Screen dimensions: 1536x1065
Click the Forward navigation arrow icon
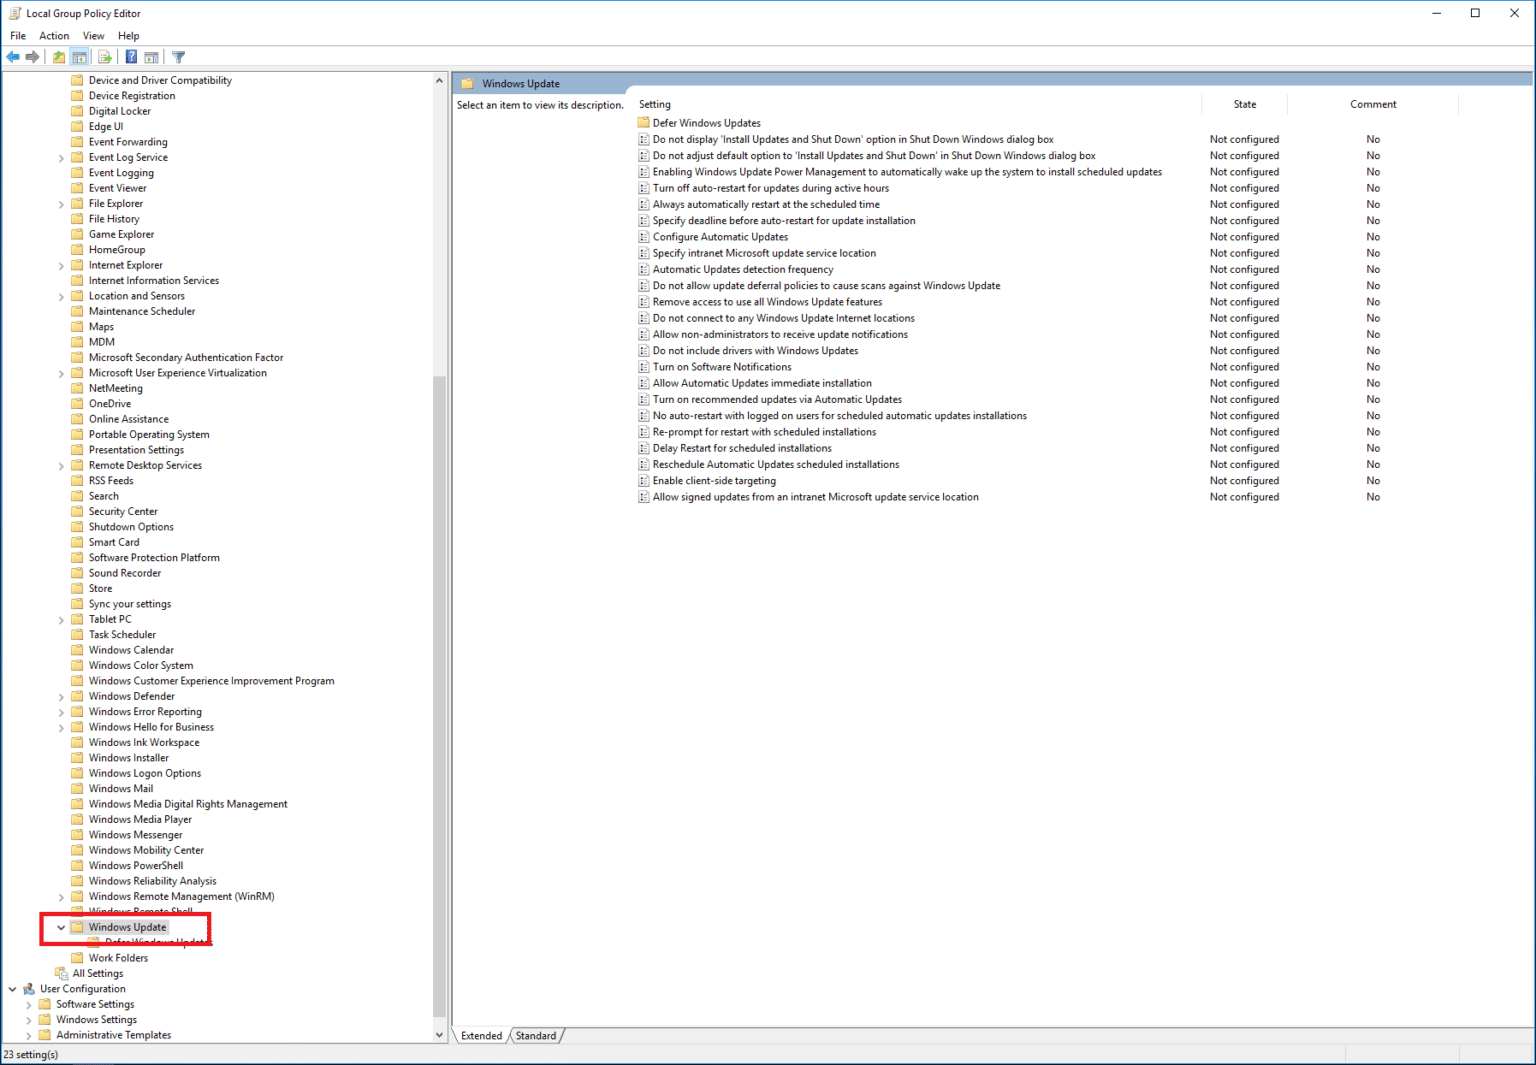point(31,57)
